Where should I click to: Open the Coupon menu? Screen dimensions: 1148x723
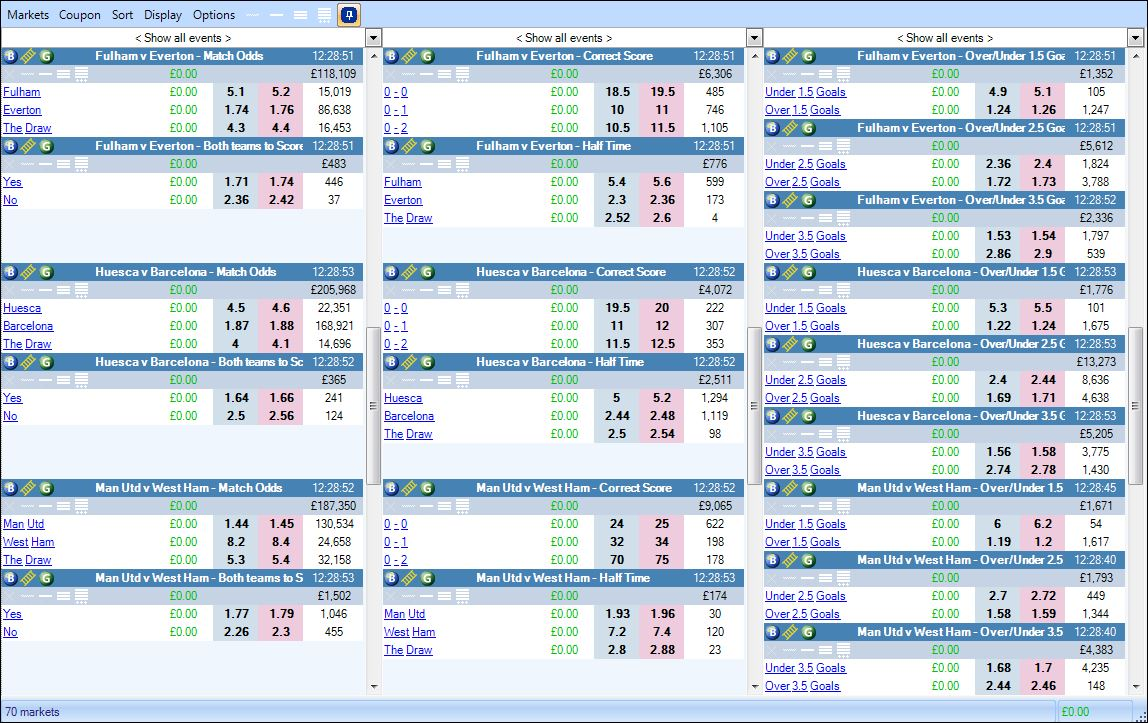[79, 15]
